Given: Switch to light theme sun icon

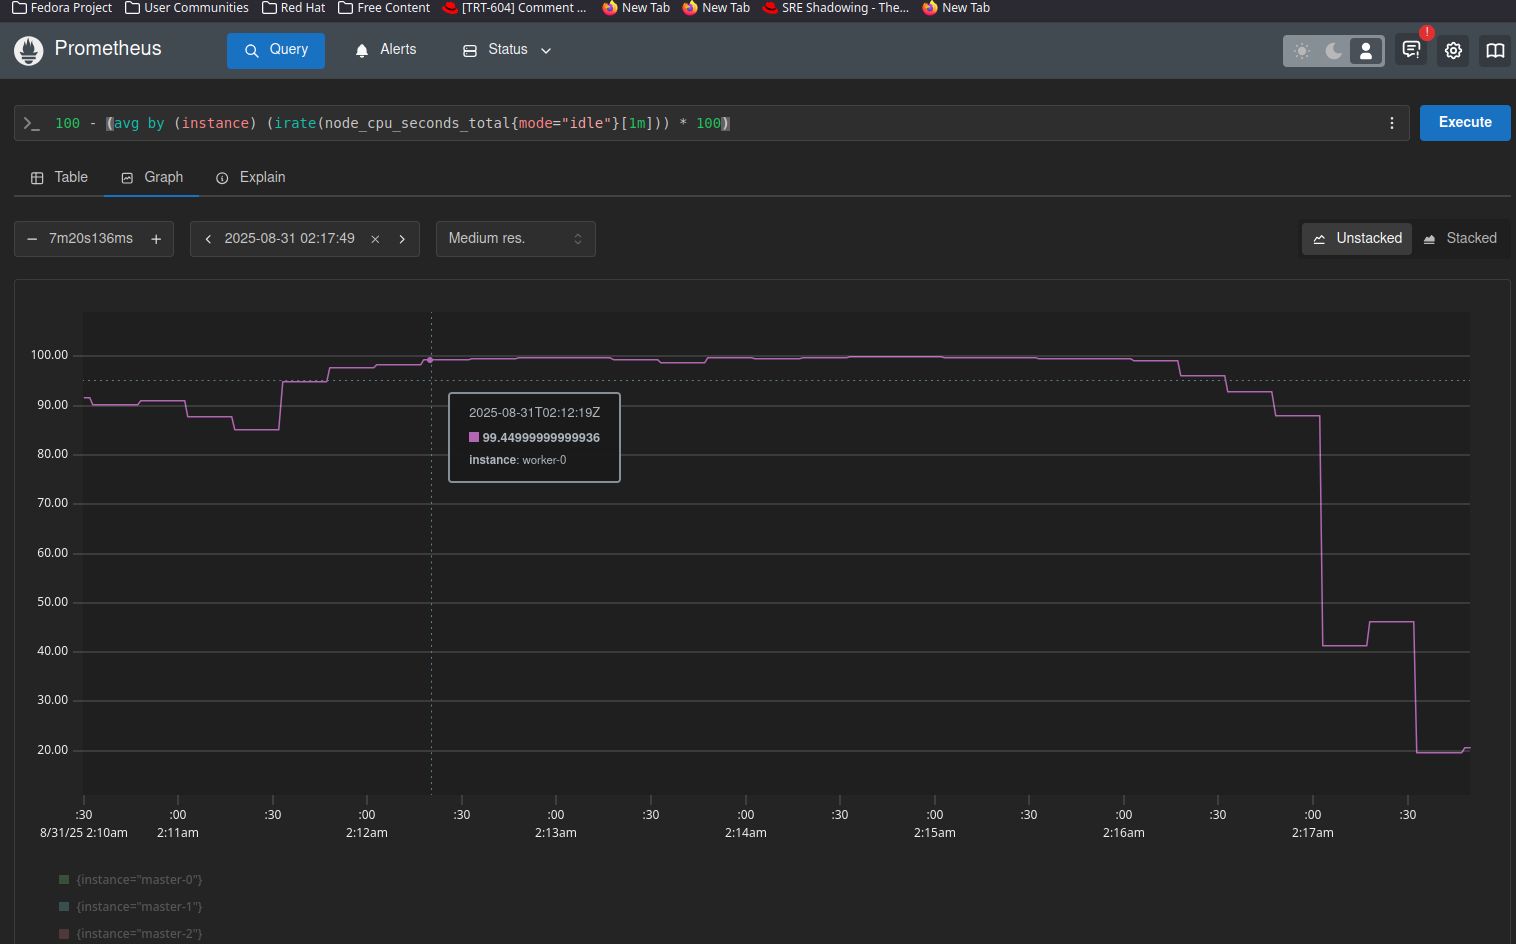Looking at the screenshot, I should 1301,51.
